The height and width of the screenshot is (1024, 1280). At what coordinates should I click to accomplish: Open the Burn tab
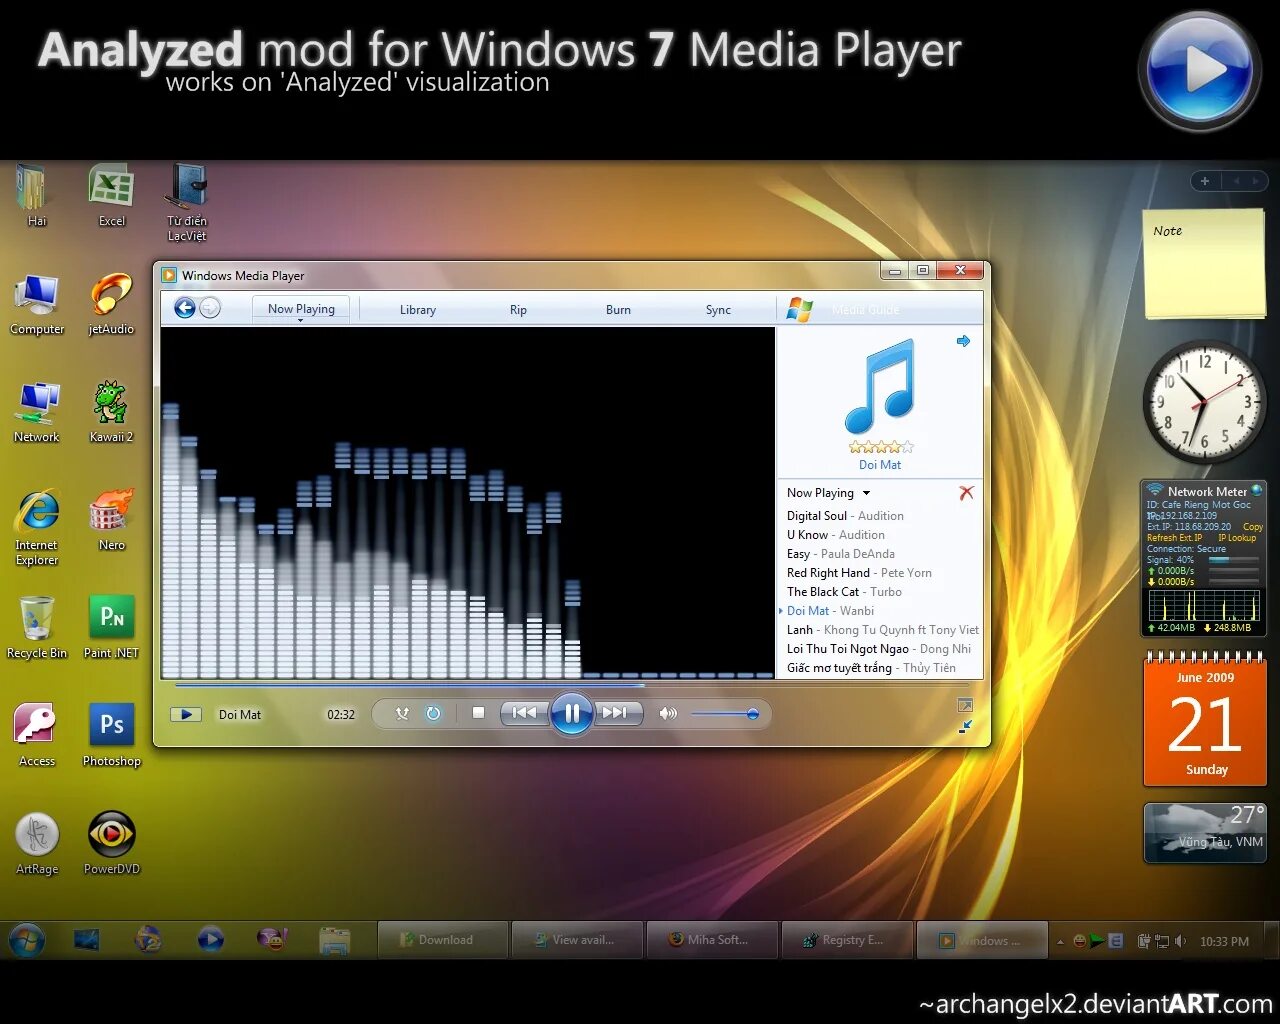coord(618,310)
